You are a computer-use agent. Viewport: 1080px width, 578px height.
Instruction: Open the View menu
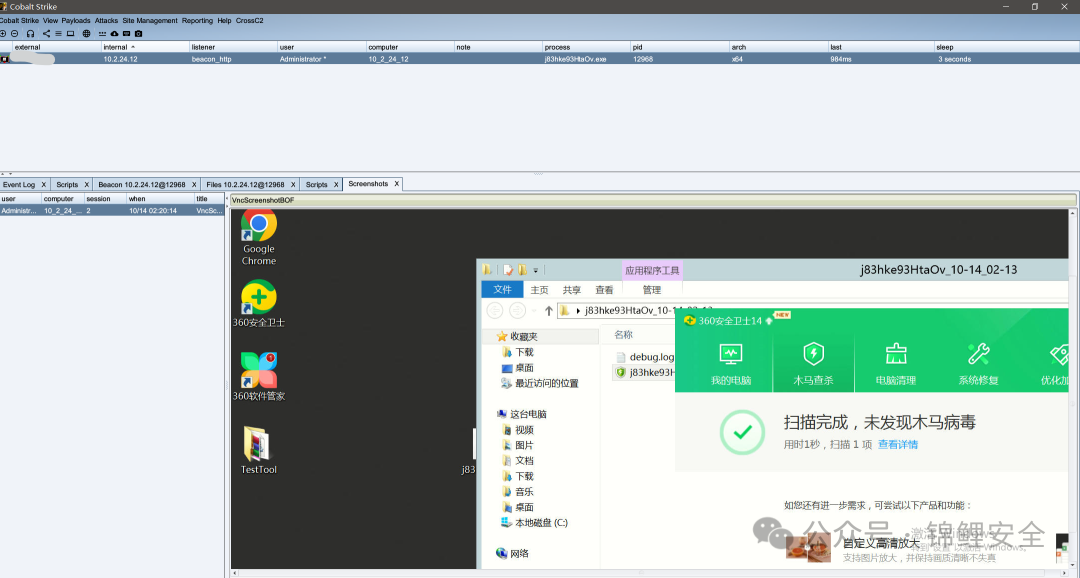click(x=50, y=21)
